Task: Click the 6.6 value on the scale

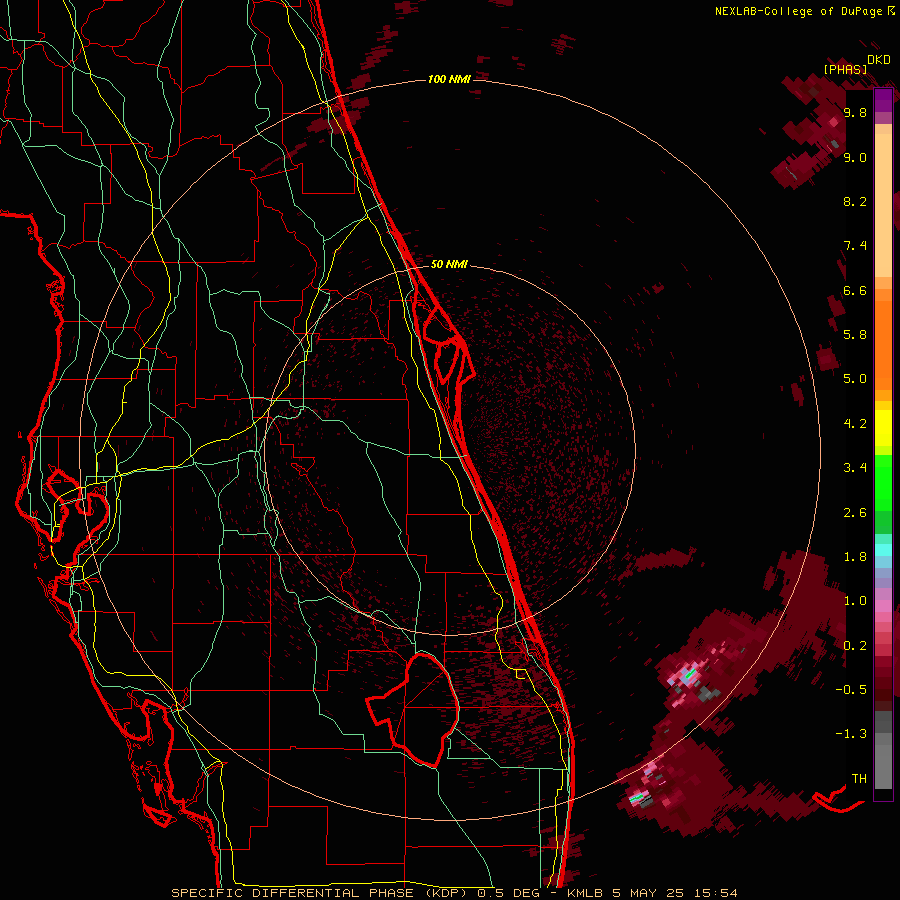Action: (855, 290)
